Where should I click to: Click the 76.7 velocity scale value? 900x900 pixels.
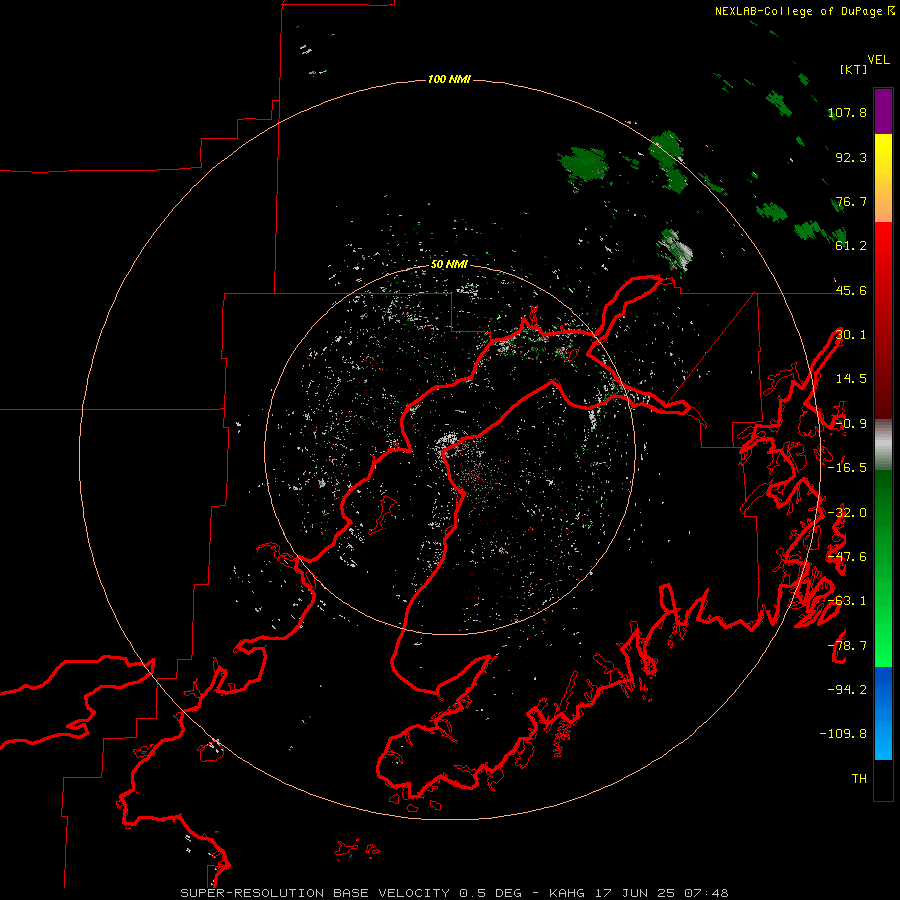click(x=851, y=201)
